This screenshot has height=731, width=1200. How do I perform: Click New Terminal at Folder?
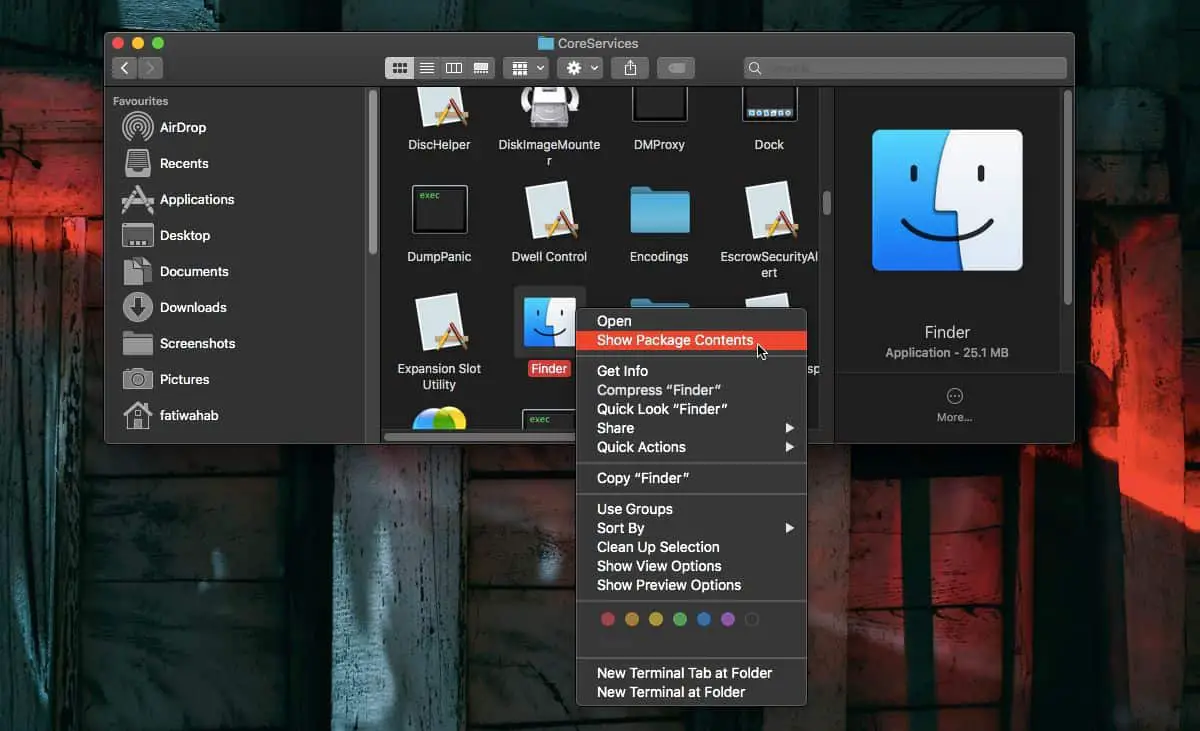[x=671, y=692]
